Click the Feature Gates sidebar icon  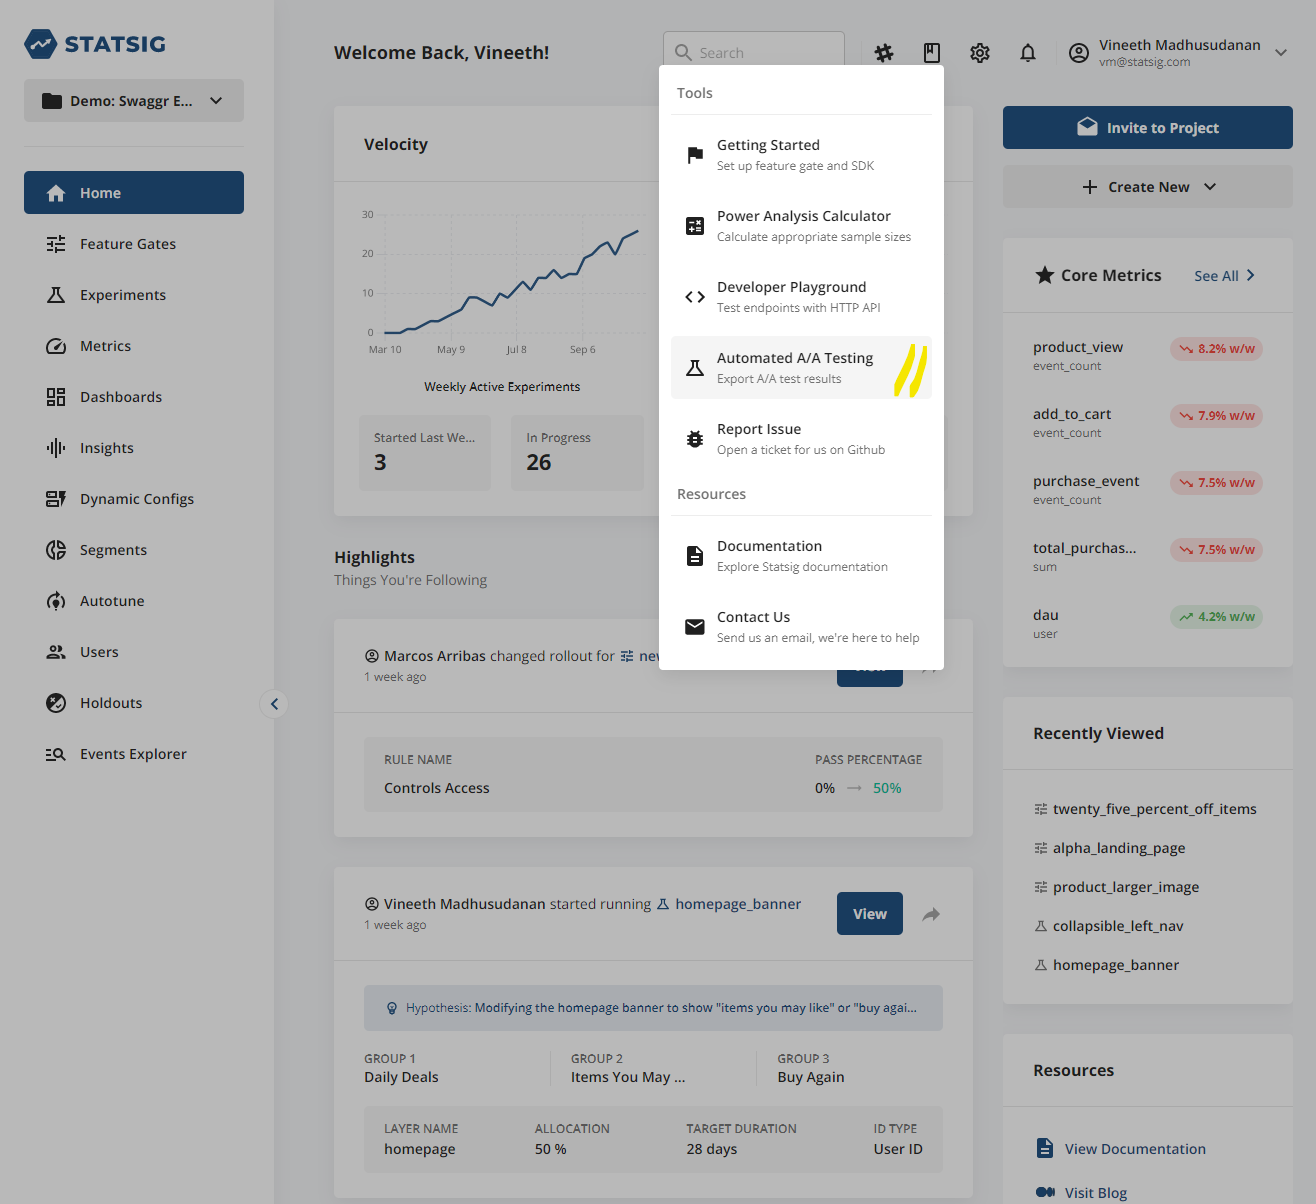(x=56, y=244)
